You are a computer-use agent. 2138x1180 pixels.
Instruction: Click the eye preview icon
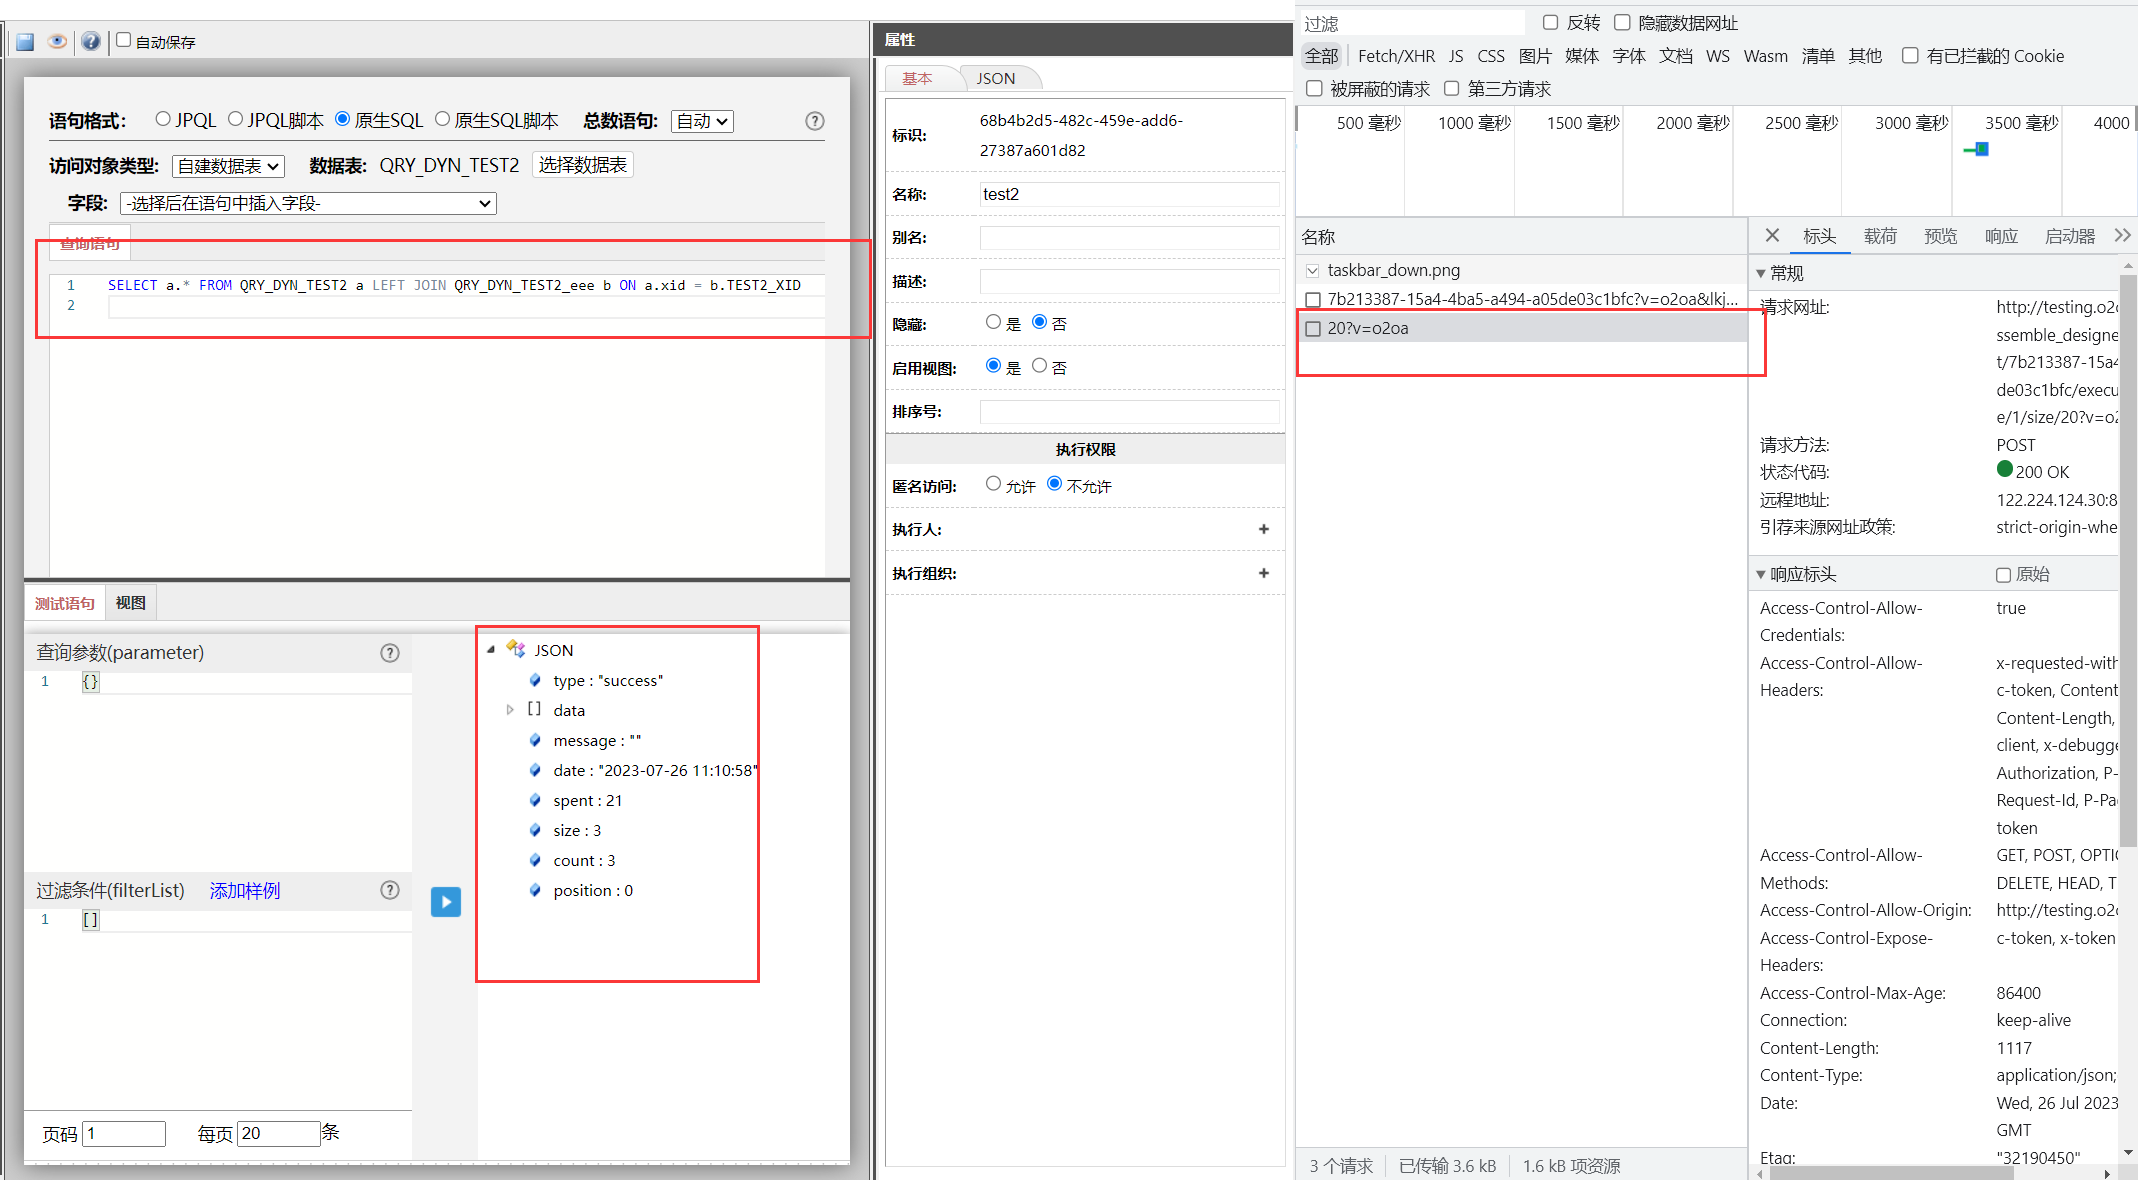click(57, 42)
